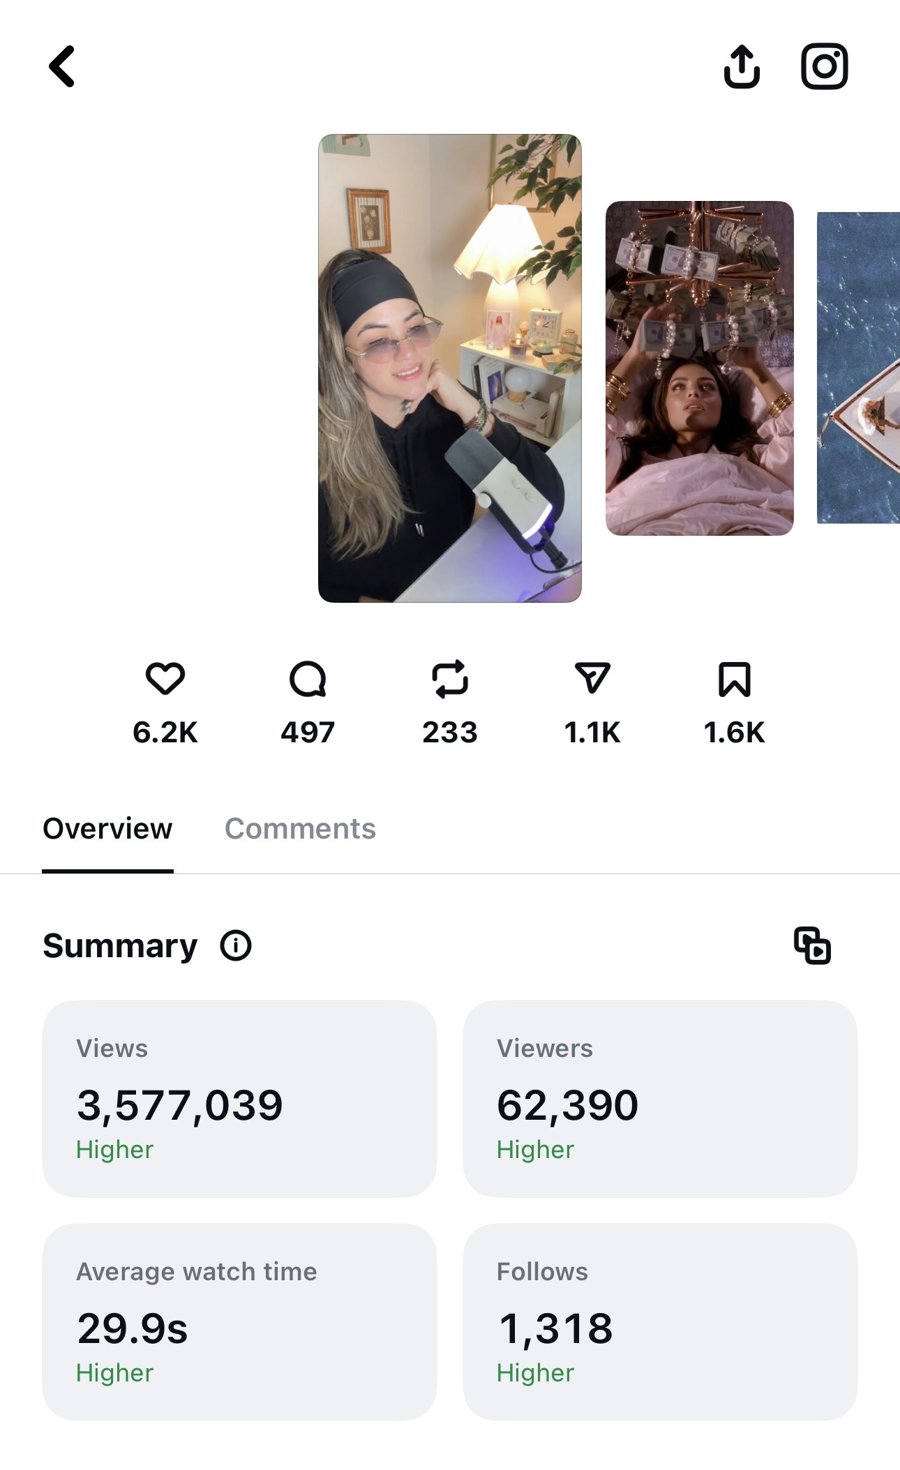Tap the comment bubble icon
The width and height of the screenshot is (900, 1470).
coord(307,679)
